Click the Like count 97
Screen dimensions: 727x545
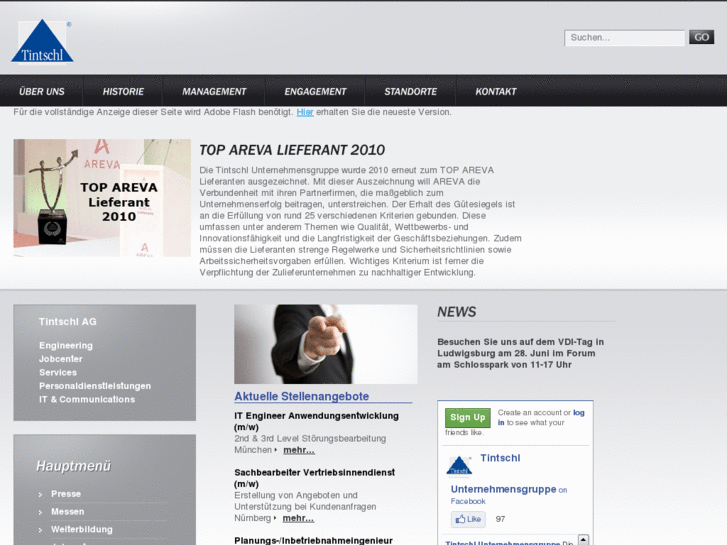tap(500, 519)
